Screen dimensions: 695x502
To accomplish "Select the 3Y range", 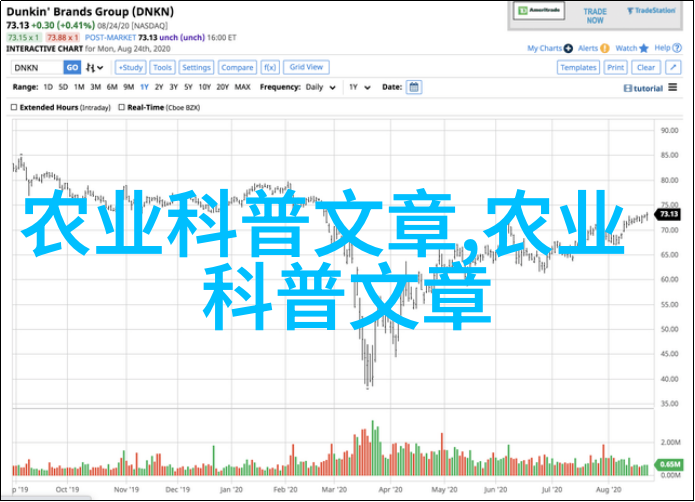I will [174, 87].
